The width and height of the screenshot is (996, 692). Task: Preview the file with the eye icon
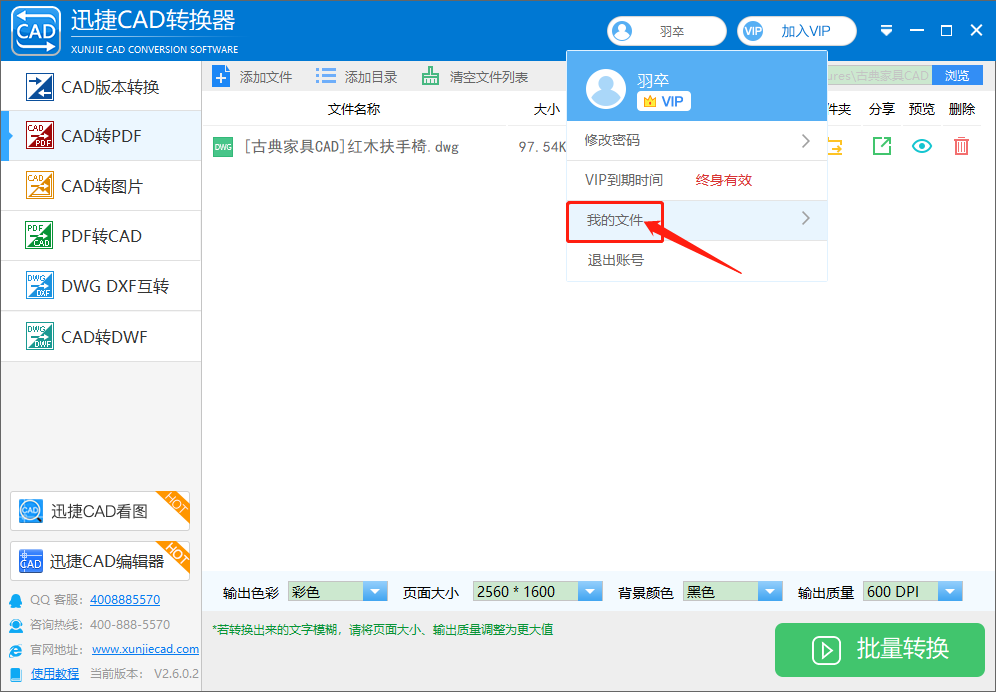tap(922, 146)
